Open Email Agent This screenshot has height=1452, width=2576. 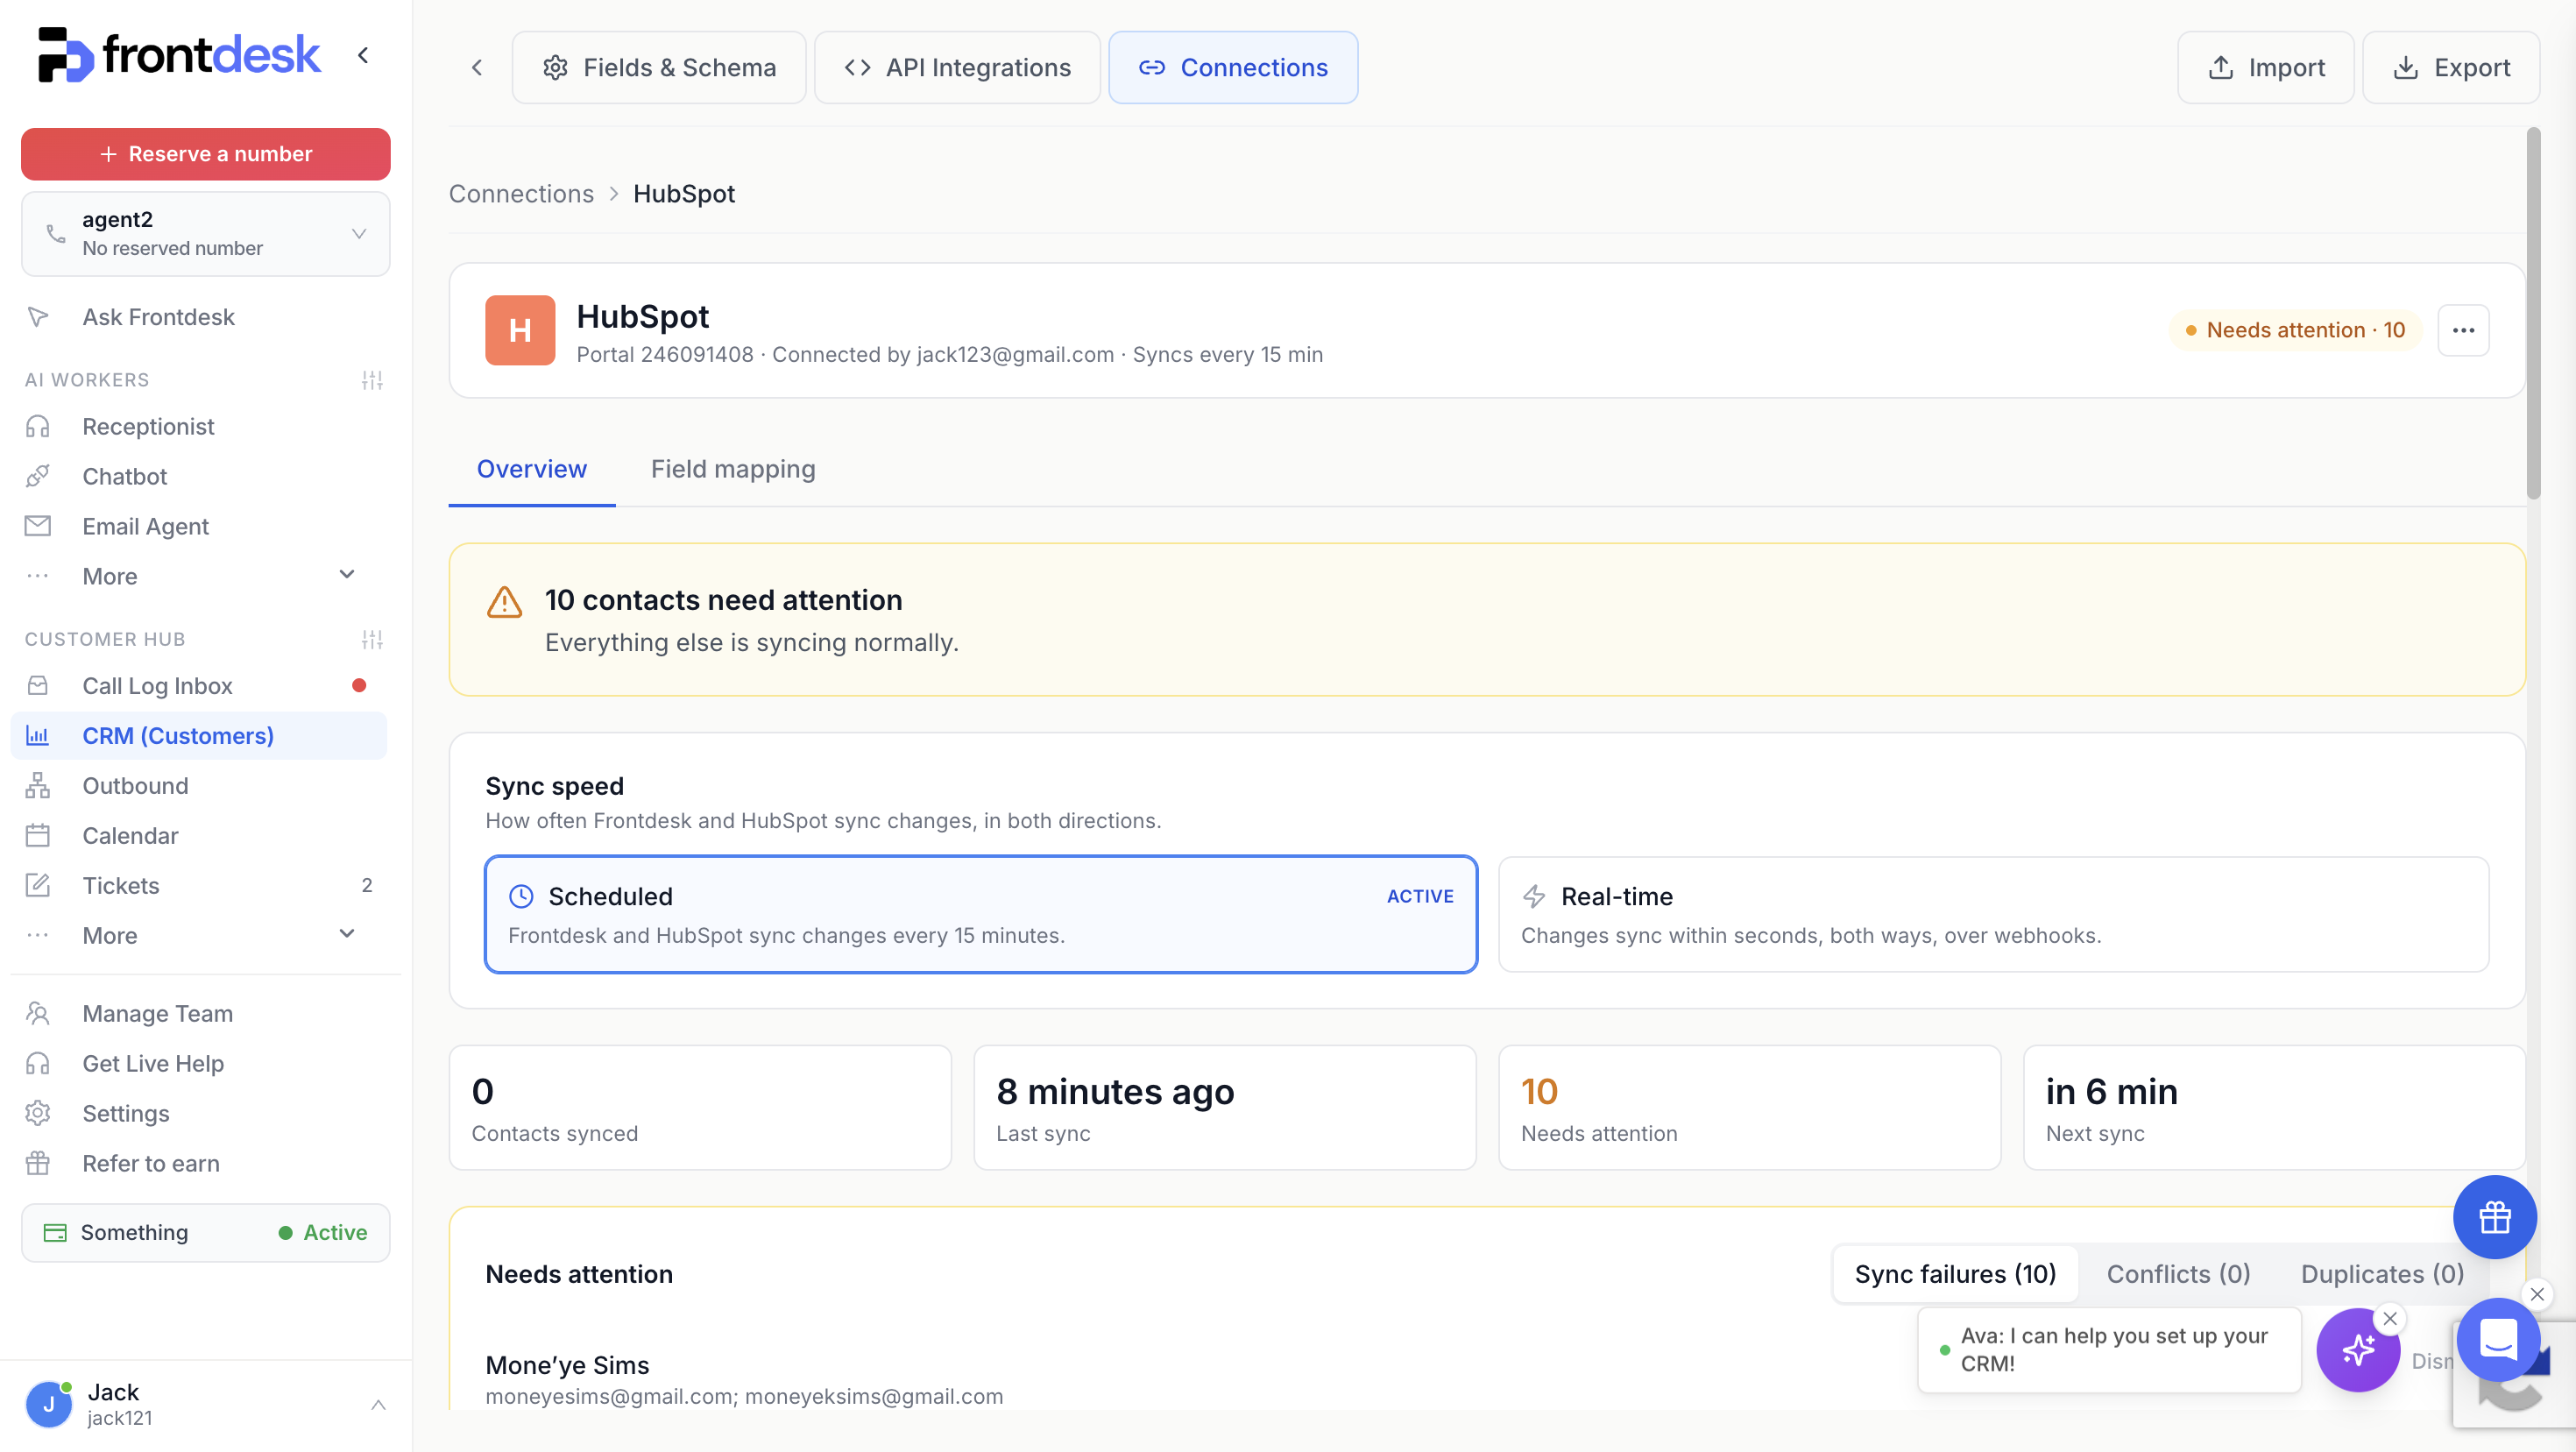click(145, 526)
